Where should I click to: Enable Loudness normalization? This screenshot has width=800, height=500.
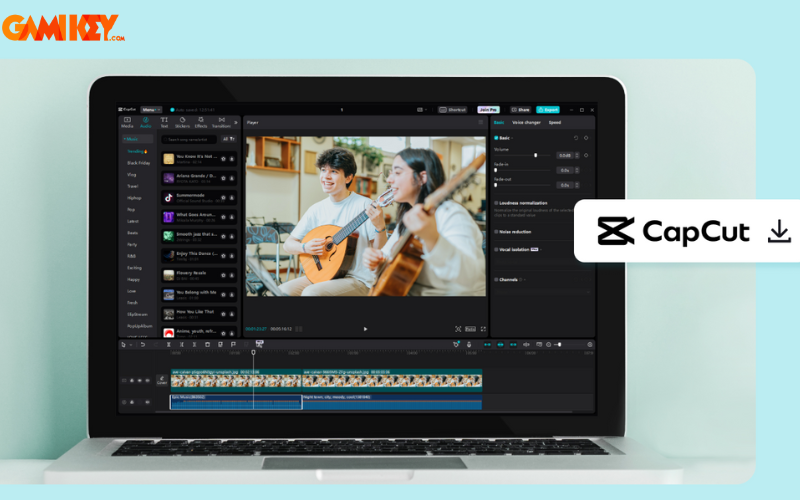point(496,203)
